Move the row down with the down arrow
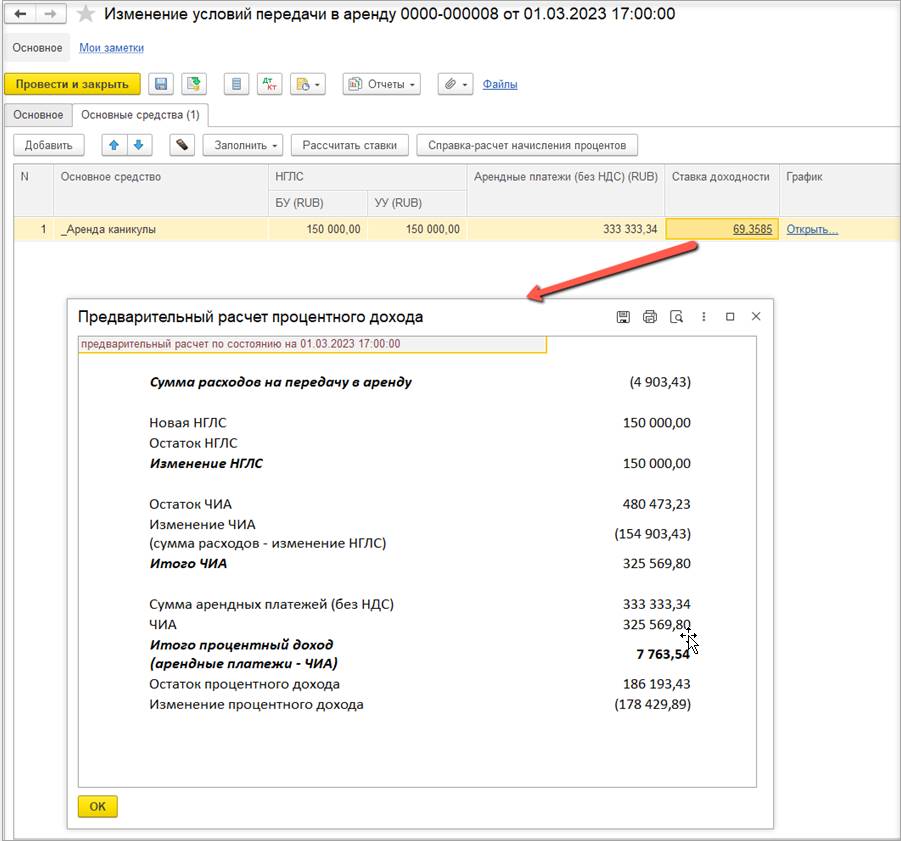The height and width of the screenshot is (841, 901). click(x=138, y=145)
